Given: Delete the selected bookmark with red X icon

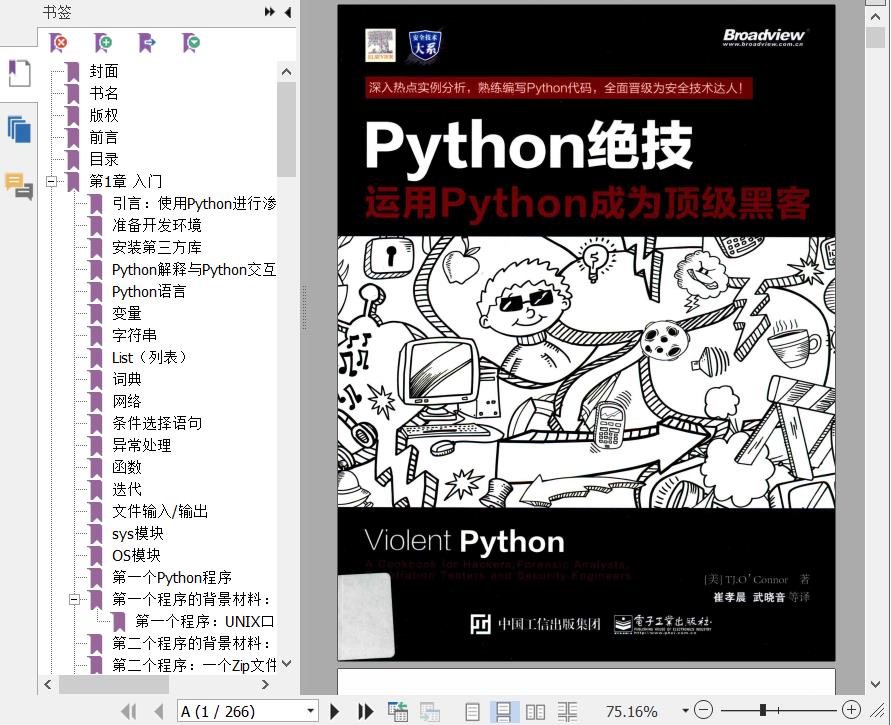Looking at the screenshot, I should coord(58,43).
